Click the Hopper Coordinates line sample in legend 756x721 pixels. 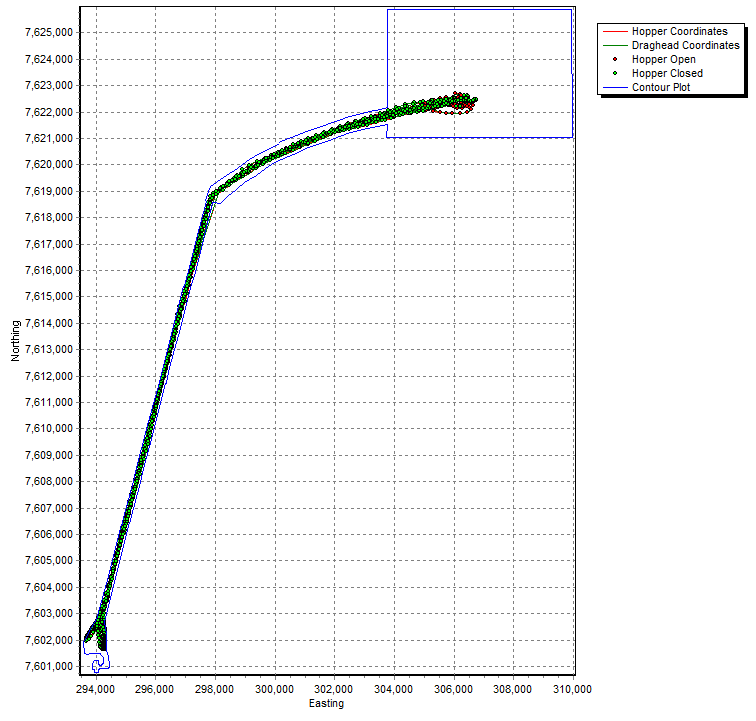click(614, 32)
